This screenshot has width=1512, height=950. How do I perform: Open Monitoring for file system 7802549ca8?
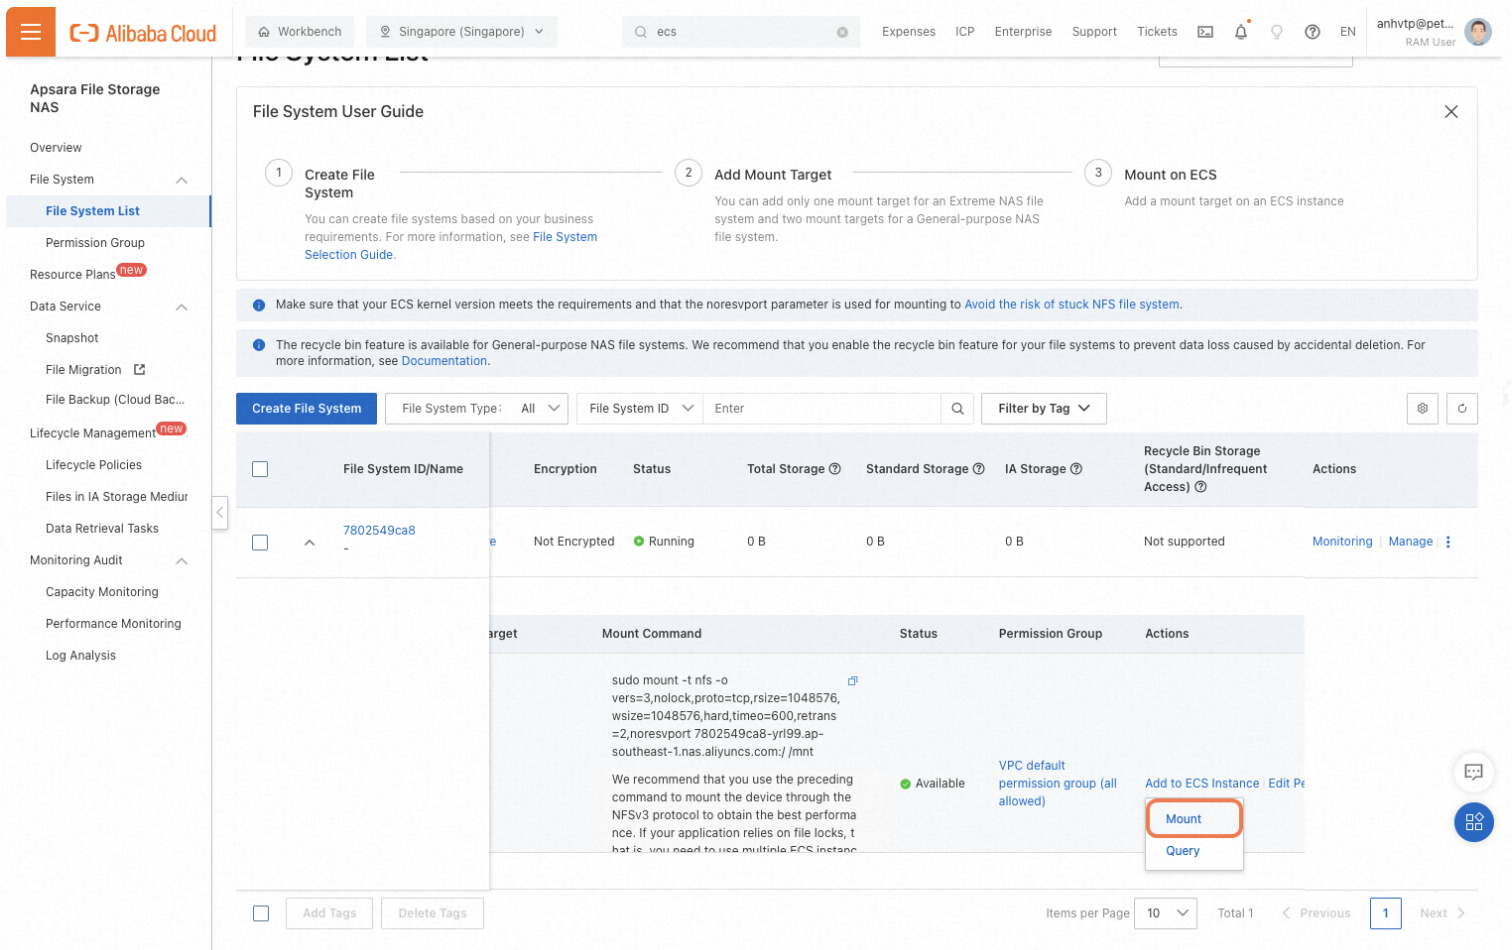1342,541
